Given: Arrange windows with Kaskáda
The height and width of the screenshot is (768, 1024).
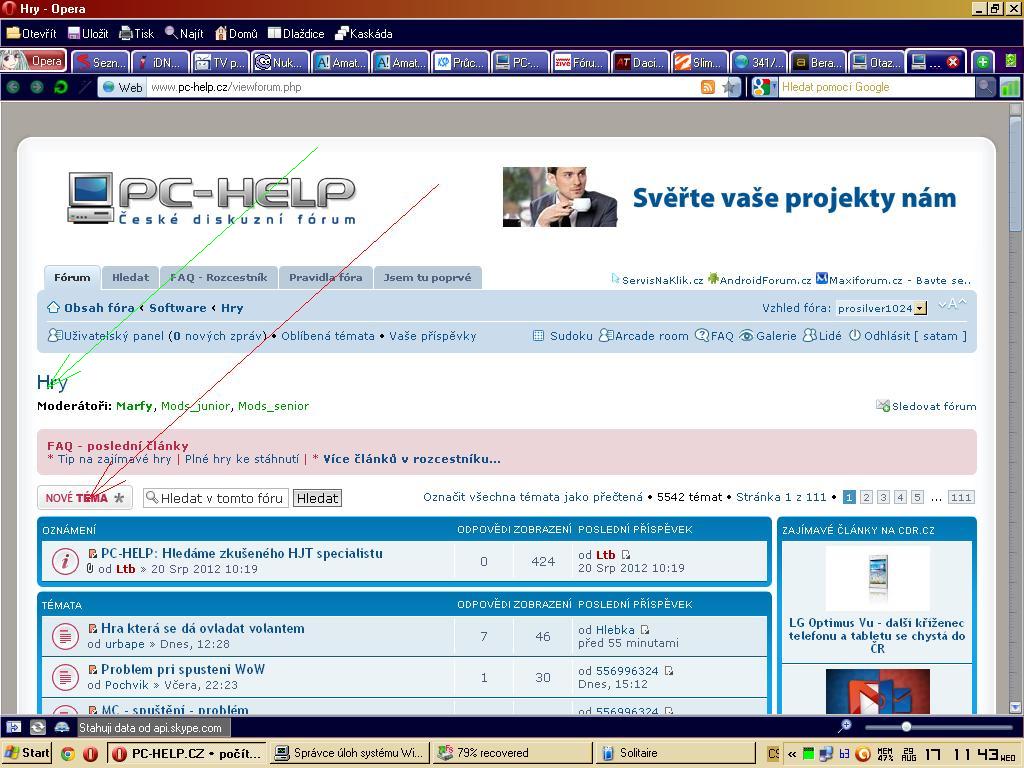Looking at the screenshot, I should coord(364,33).
